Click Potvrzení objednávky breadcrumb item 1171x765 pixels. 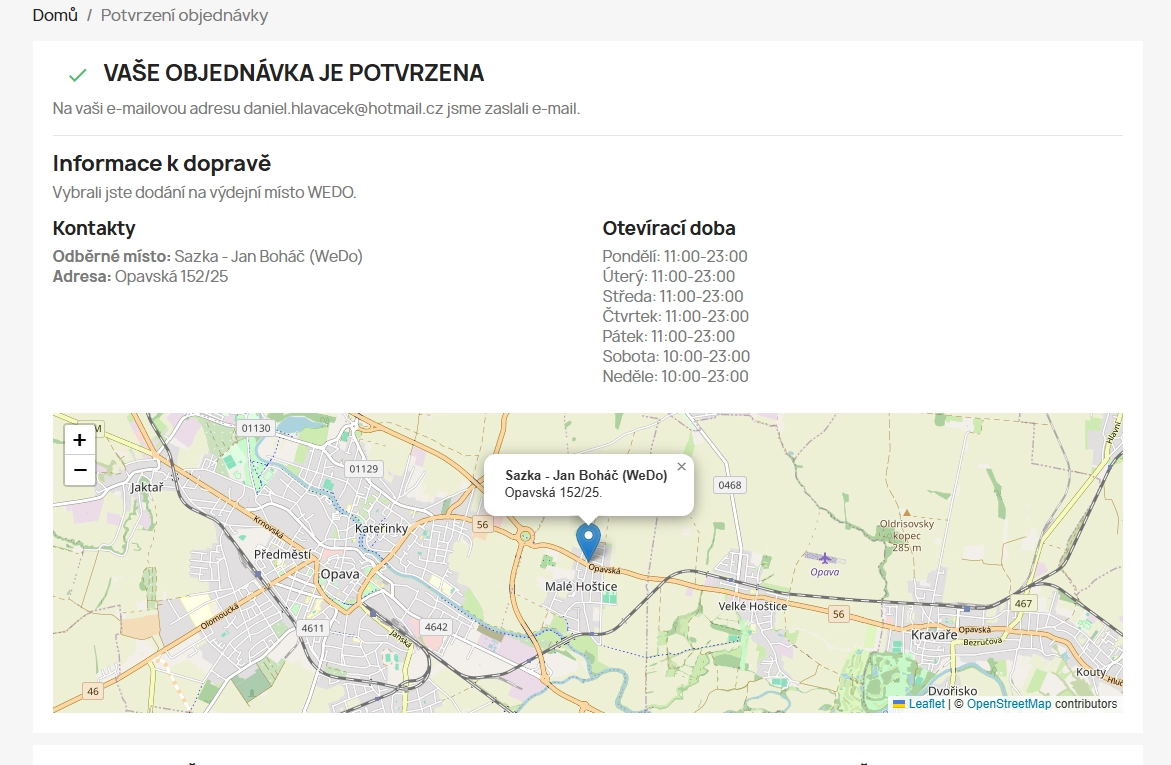tap(184, 16)
